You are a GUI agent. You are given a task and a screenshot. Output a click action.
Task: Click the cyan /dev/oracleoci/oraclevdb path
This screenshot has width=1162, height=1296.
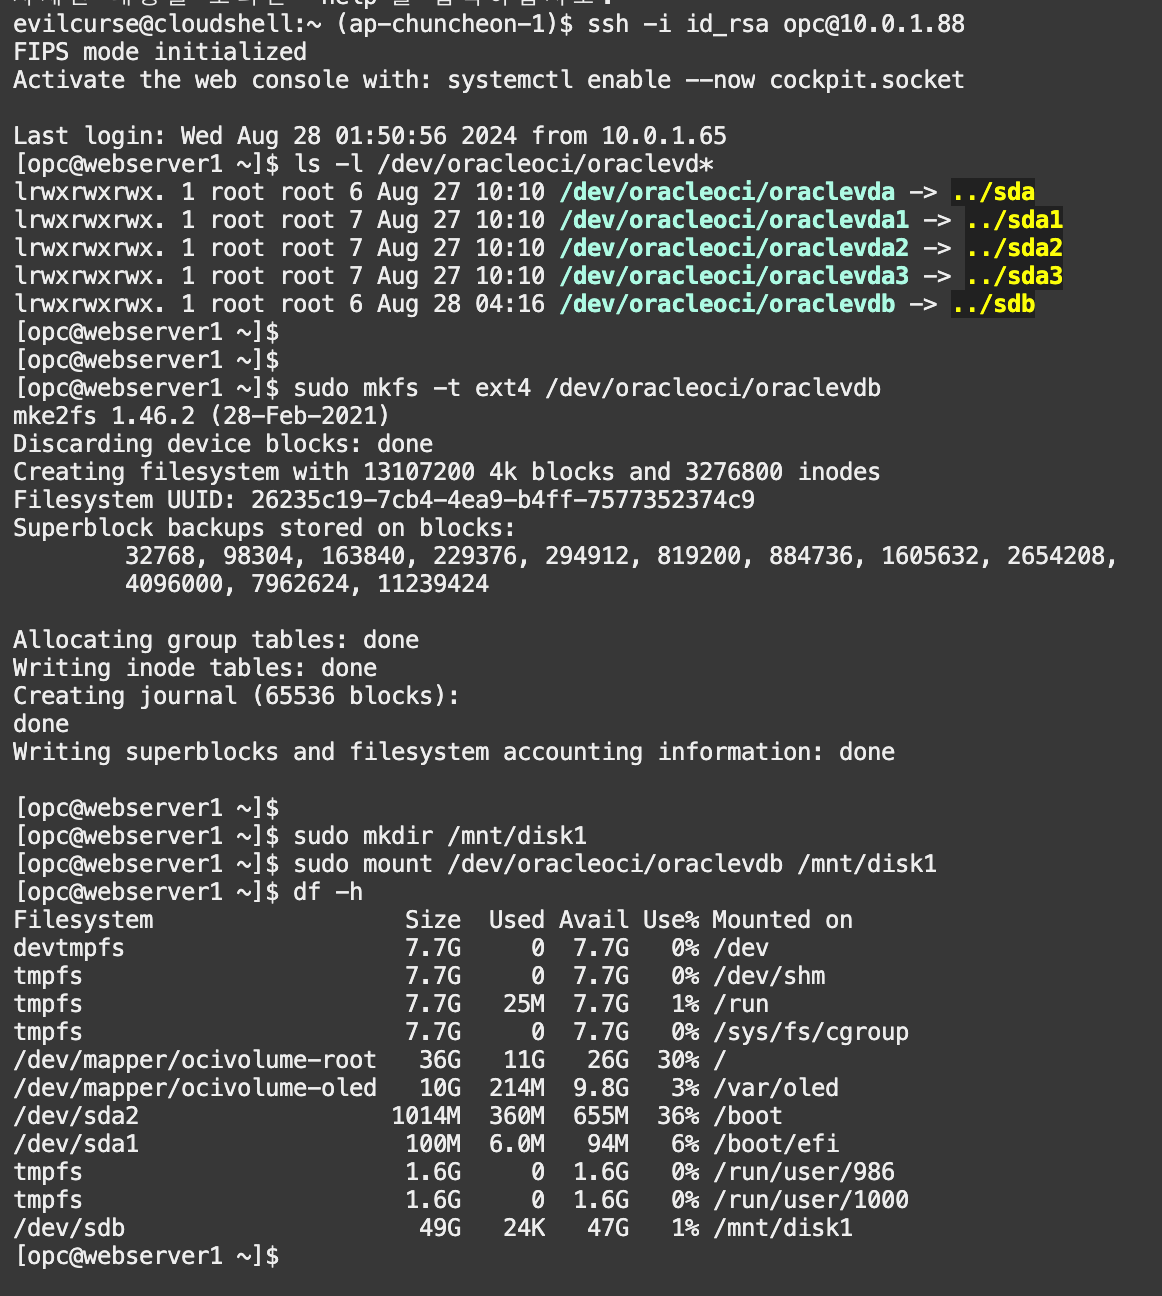point(727,304)
